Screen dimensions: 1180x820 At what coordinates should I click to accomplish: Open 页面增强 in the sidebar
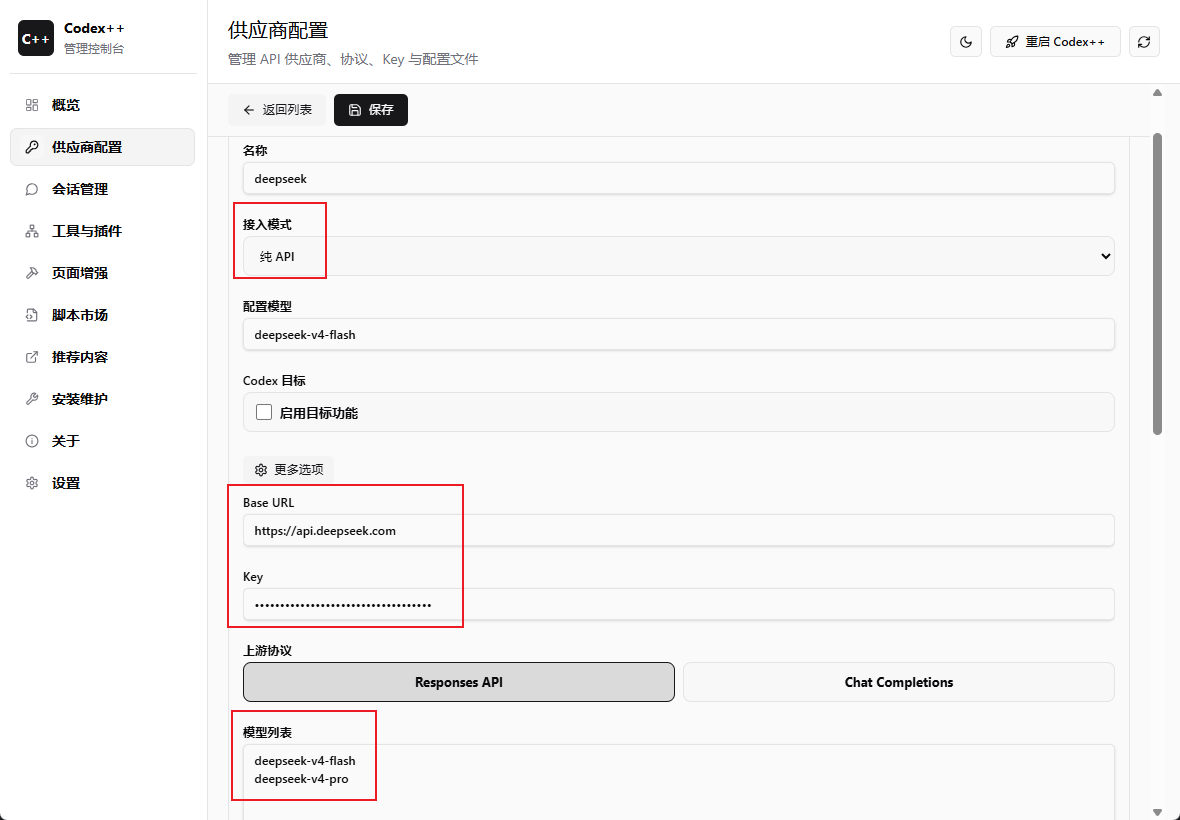[102, 273]
